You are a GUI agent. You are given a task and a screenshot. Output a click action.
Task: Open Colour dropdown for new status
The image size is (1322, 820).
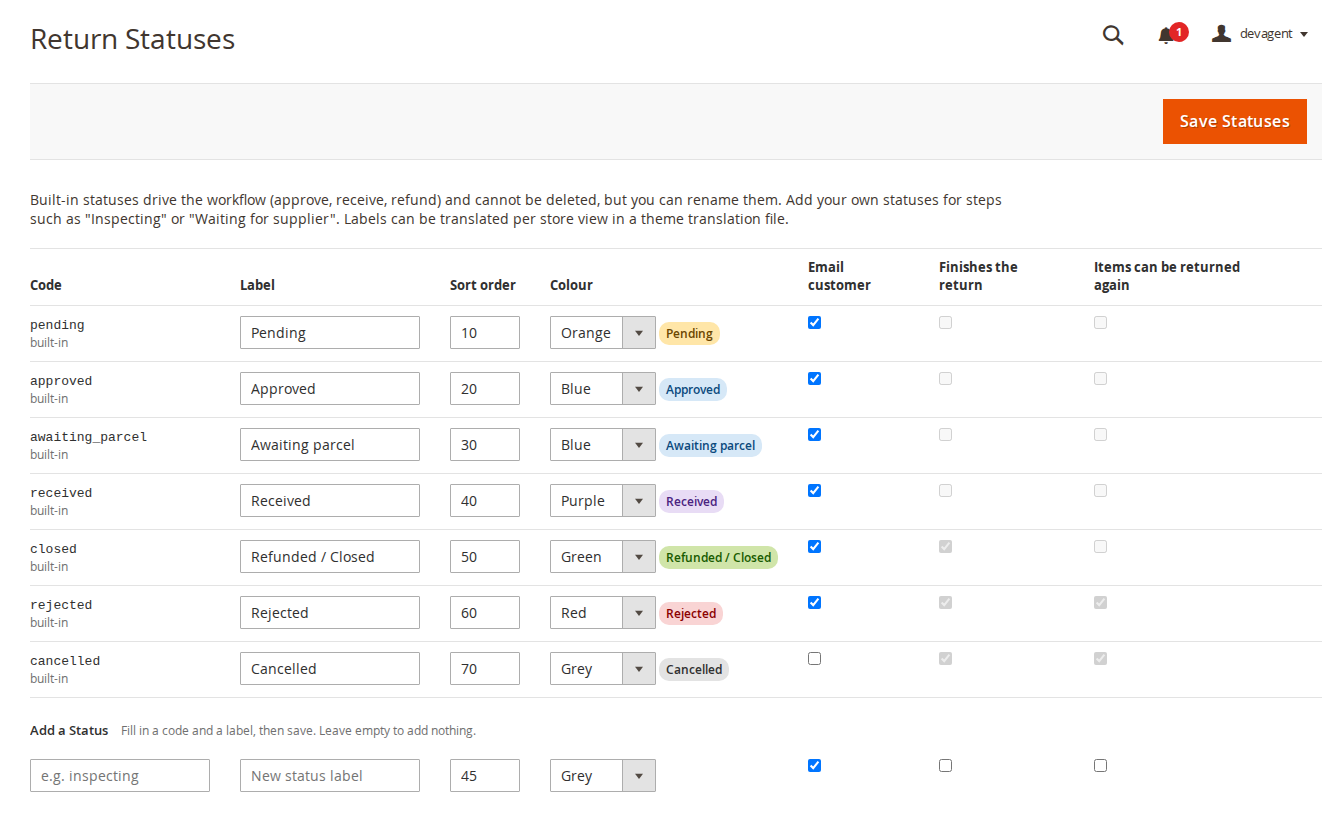pos(603,776)
